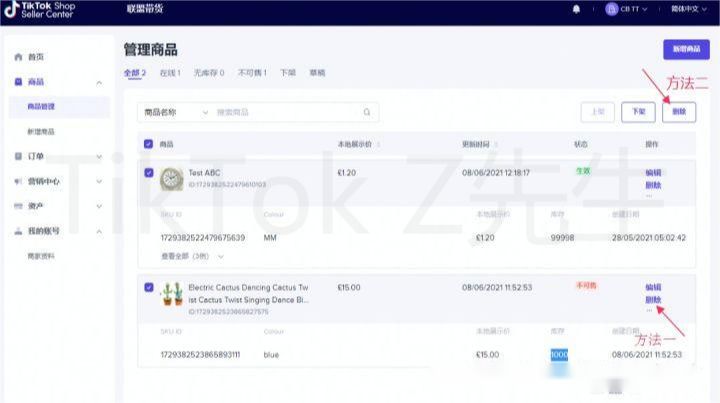Image resolution: width=720 pixels, height=403 pixels.
Task: Click SKU ID 1729382523865893111
Action: click(200, 355)
